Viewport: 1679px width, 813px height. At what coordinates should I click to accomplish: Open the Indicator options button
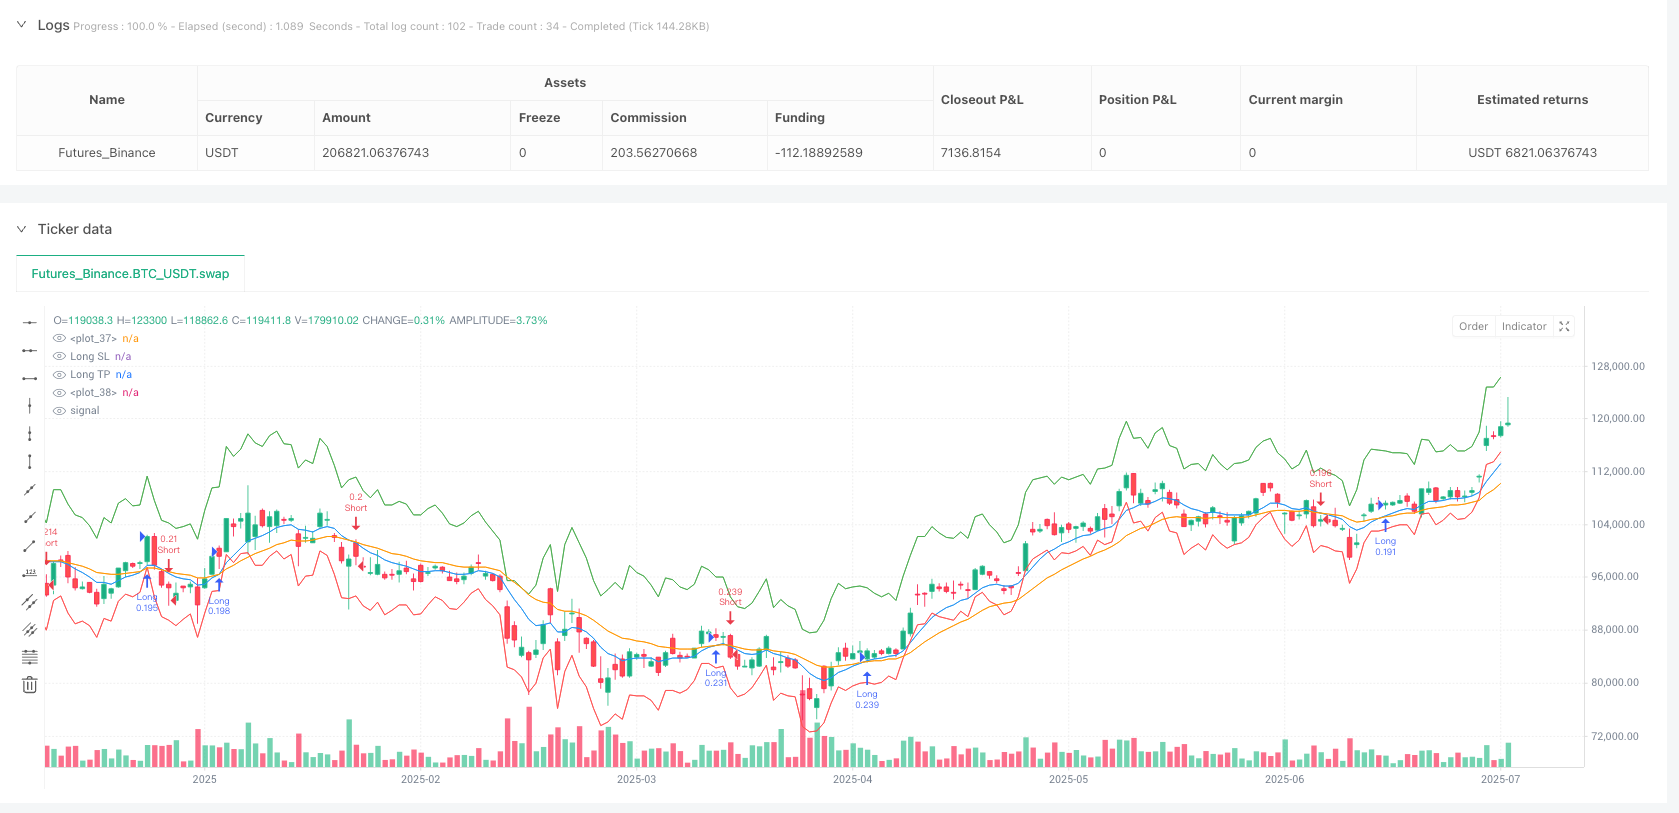1523,327
